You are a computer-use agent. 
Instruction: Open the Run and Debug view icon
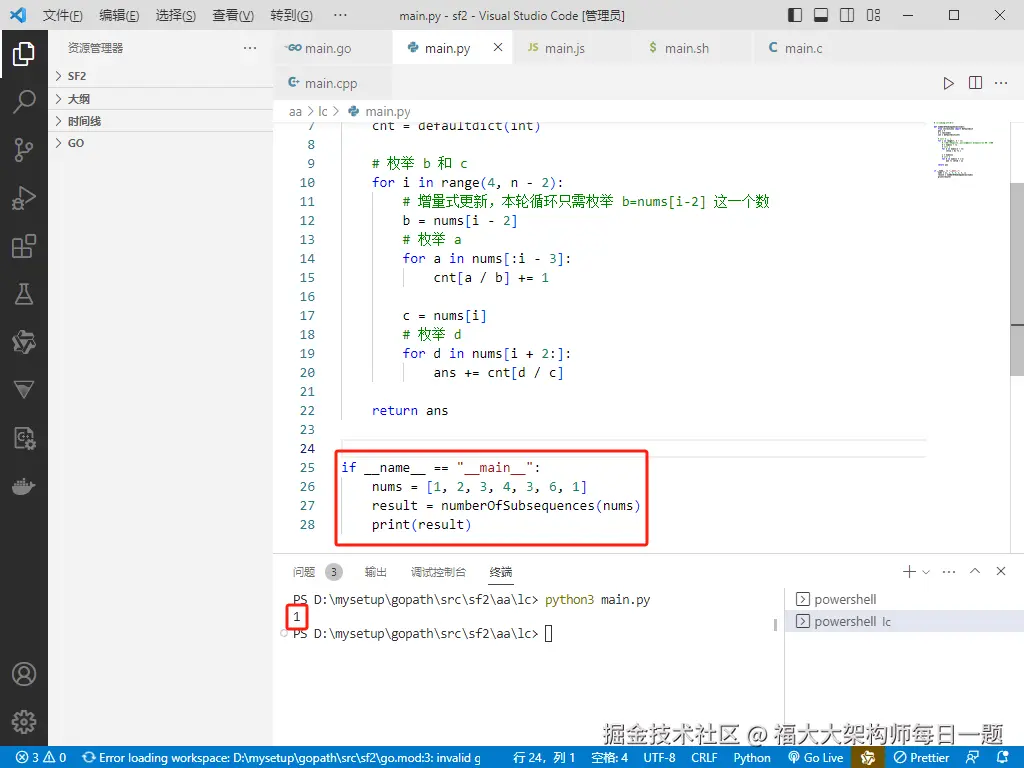[x=24, y=198]
